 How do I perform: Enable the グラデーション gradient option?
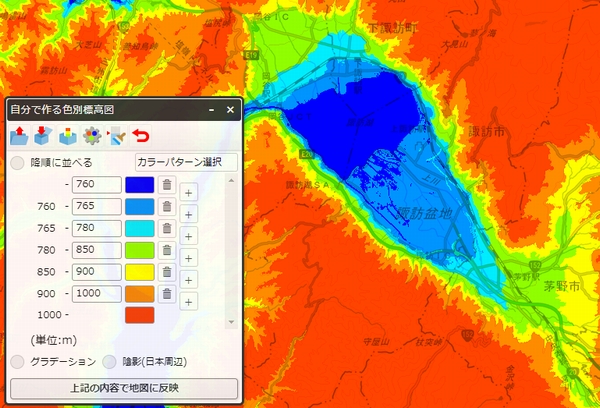[x=18, y=361]
